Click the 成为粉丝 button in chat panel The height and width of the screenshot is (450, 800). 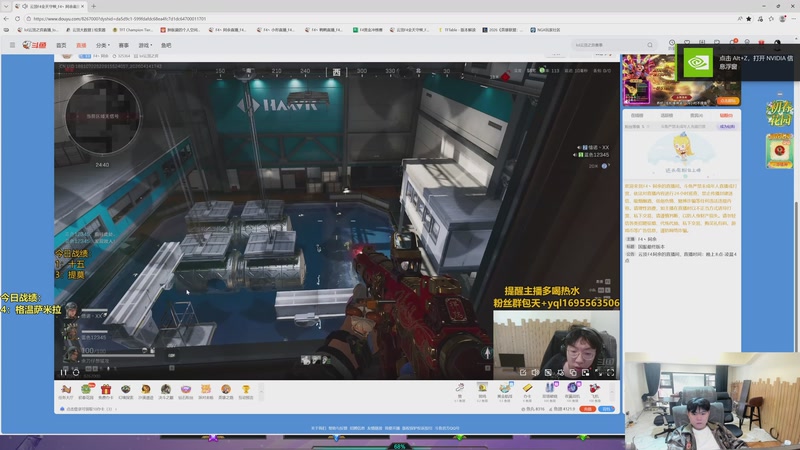pos(727,126)
